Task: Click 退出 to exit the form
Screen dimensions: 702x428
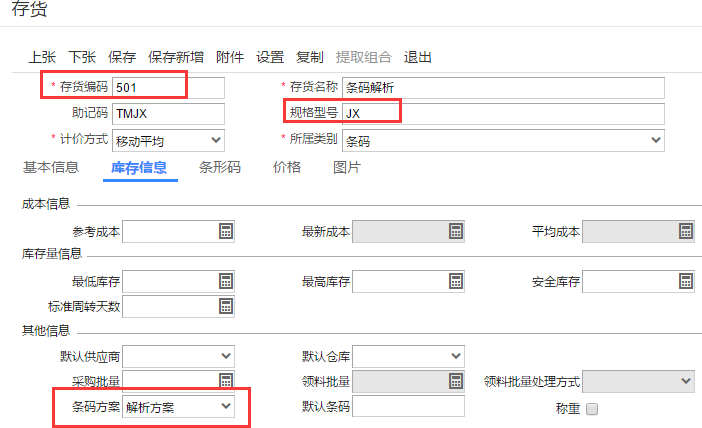Action: coord(418,57)
